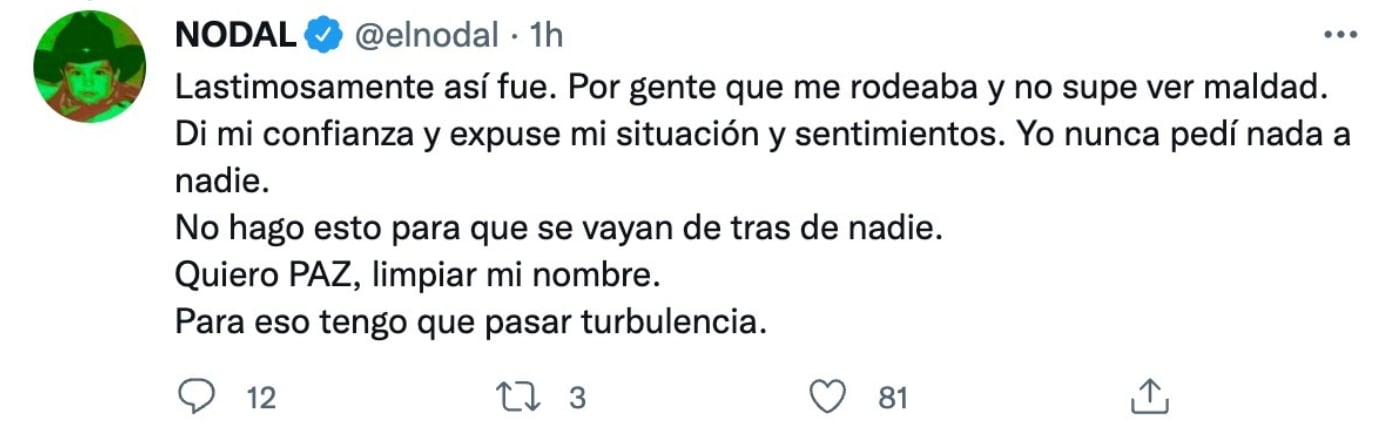
Task: Click the line starting "No hago esto"
Action: click(x=559, y=228)
